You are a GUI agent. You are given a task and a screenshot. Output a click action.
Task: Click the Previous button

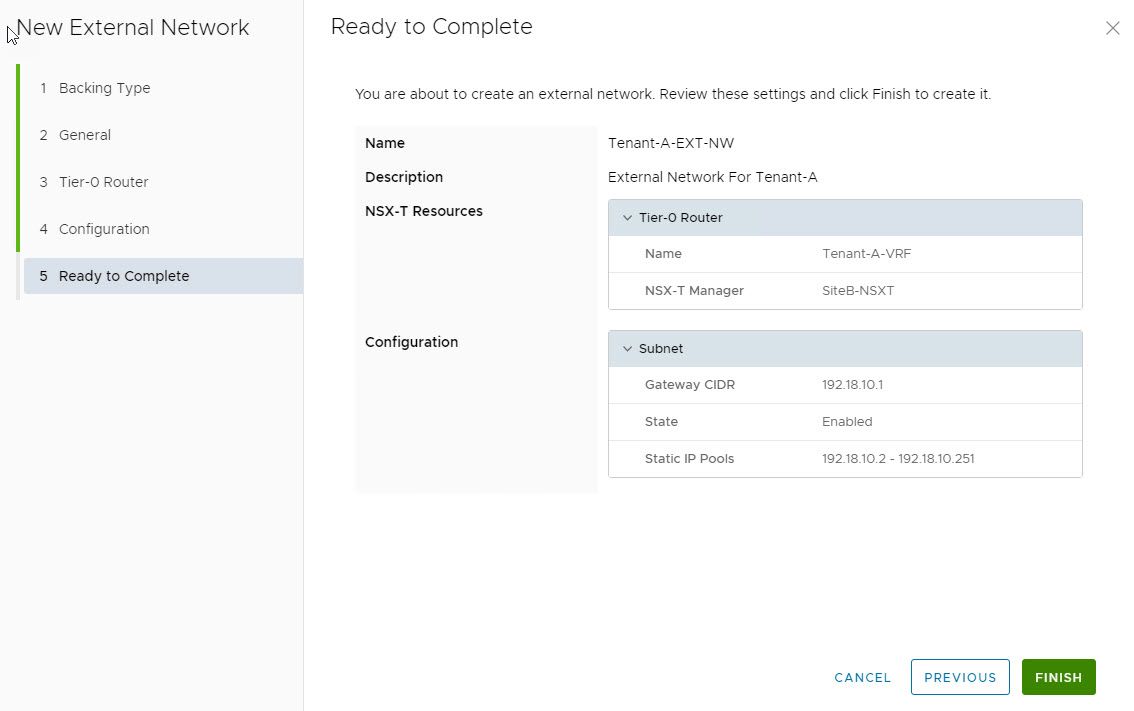pos(960,677)
